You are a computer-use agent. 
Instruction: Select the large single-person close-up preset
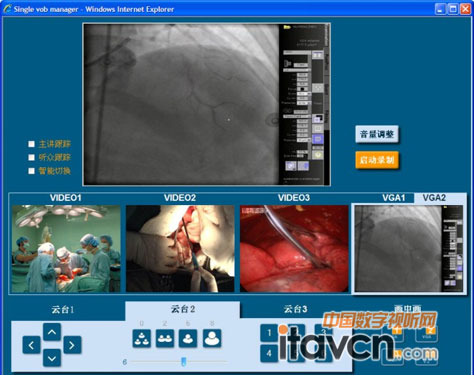(212, 338)
